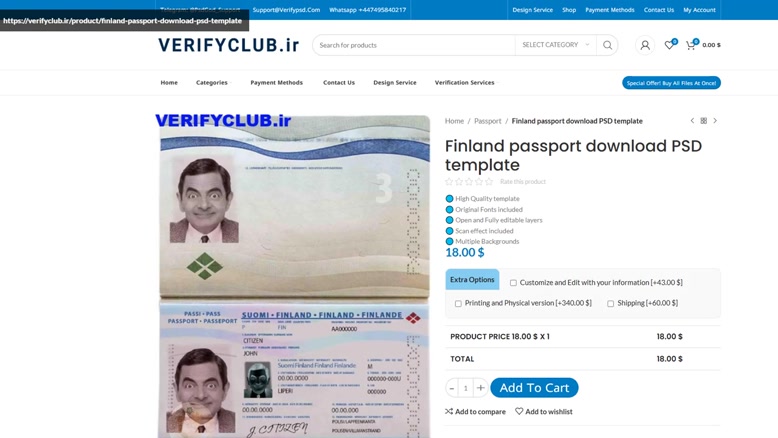Rate product with the fifth star
This screenshot has height=438, width=778.
[x=489, y=182]
